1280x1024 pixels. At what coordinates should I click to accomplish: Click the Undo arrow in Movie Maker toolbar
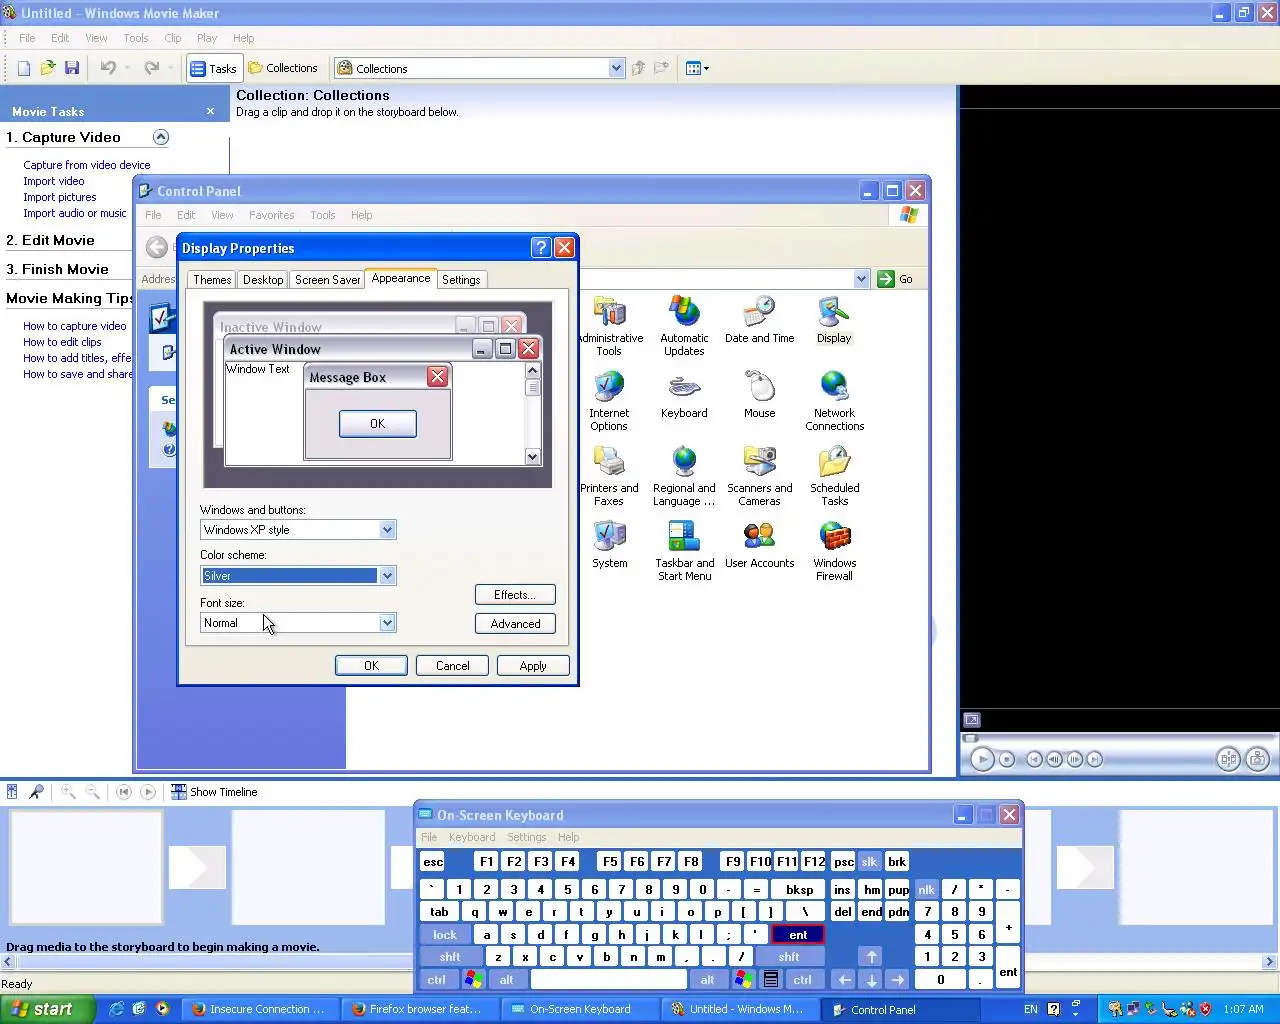tap(108, 68)
